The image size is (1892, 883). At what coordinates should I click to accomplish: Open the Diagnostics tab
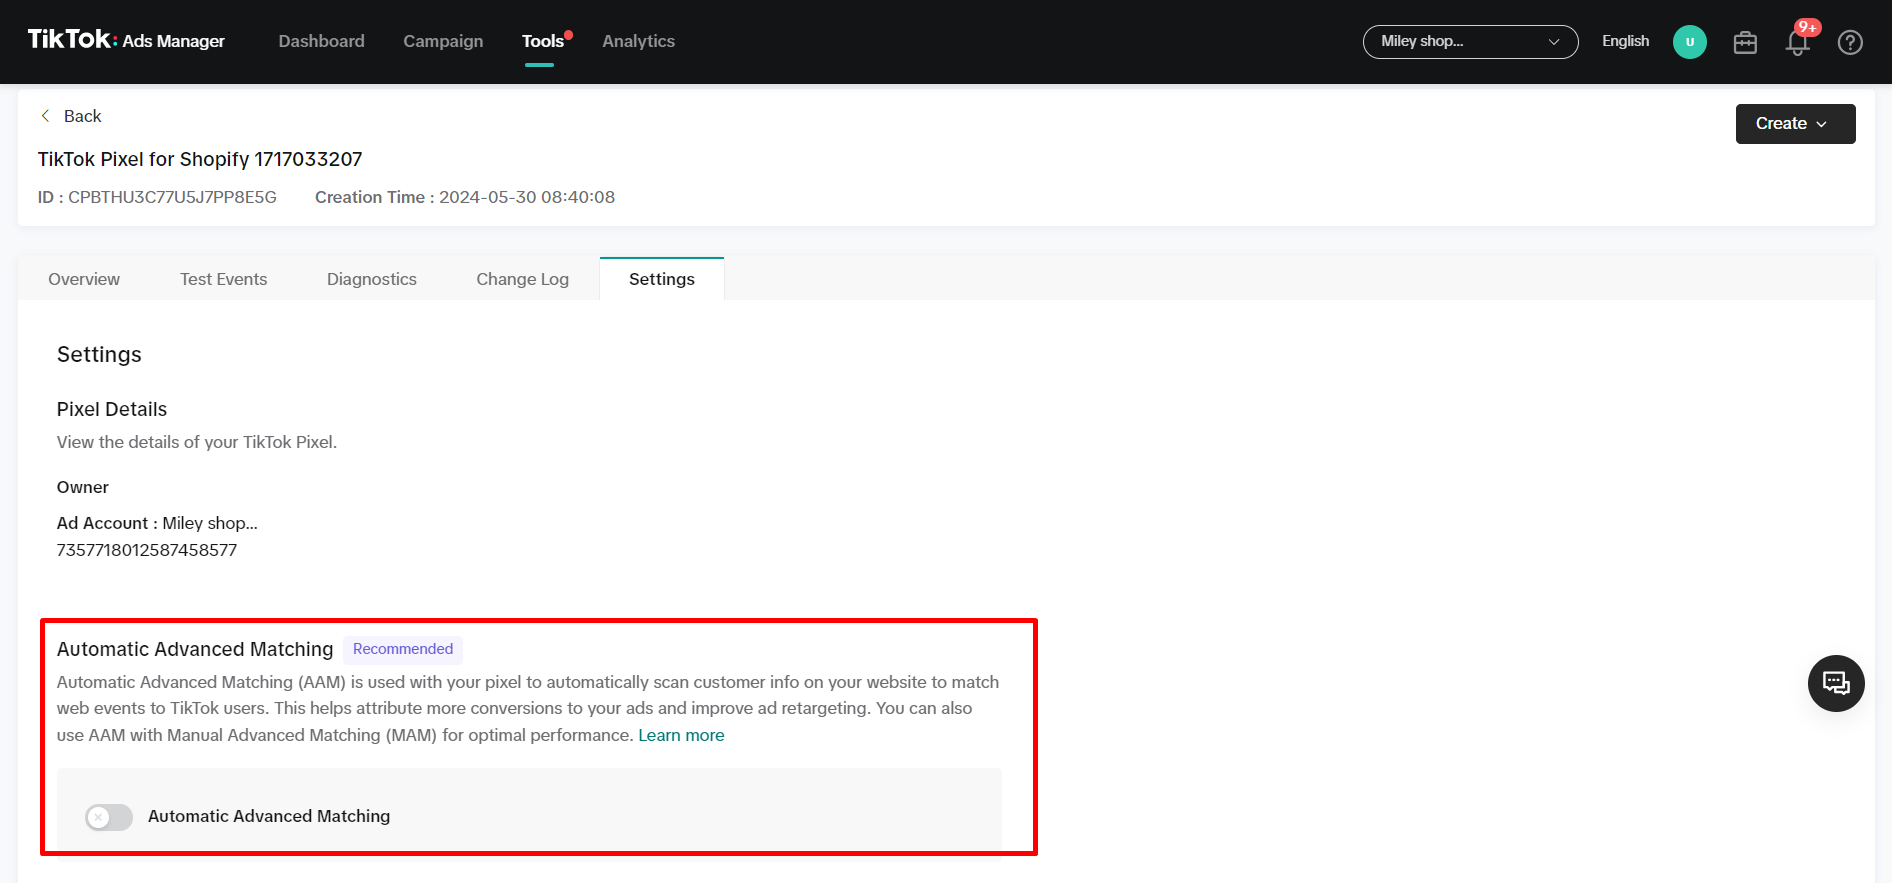click(371, 279)
